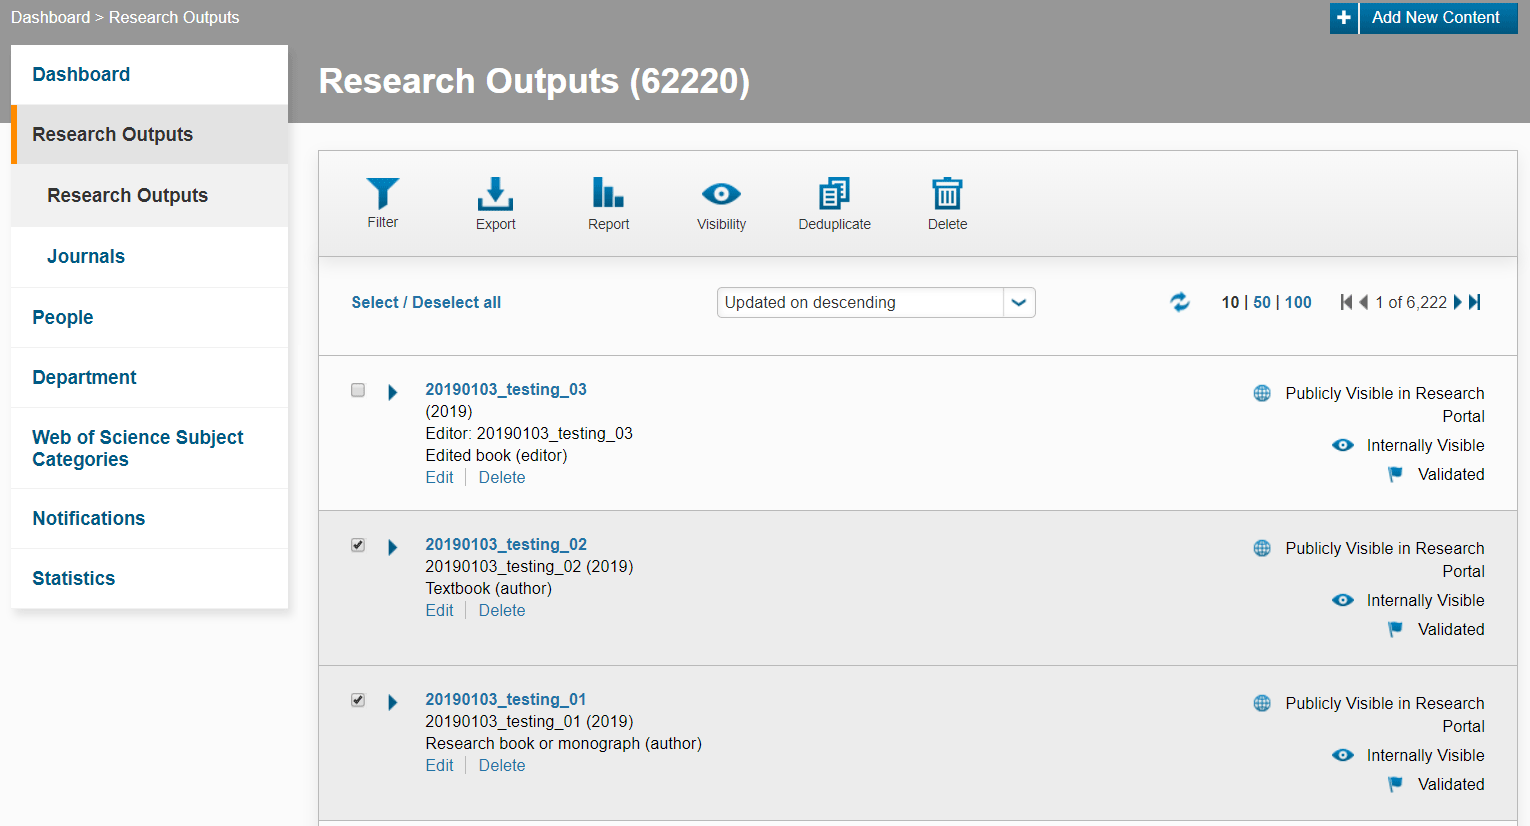The height and width of the screenshot is (826, 1530).
Task: Click Validated flag icon for 20190103_testing_03
Action: point(1395,474)
